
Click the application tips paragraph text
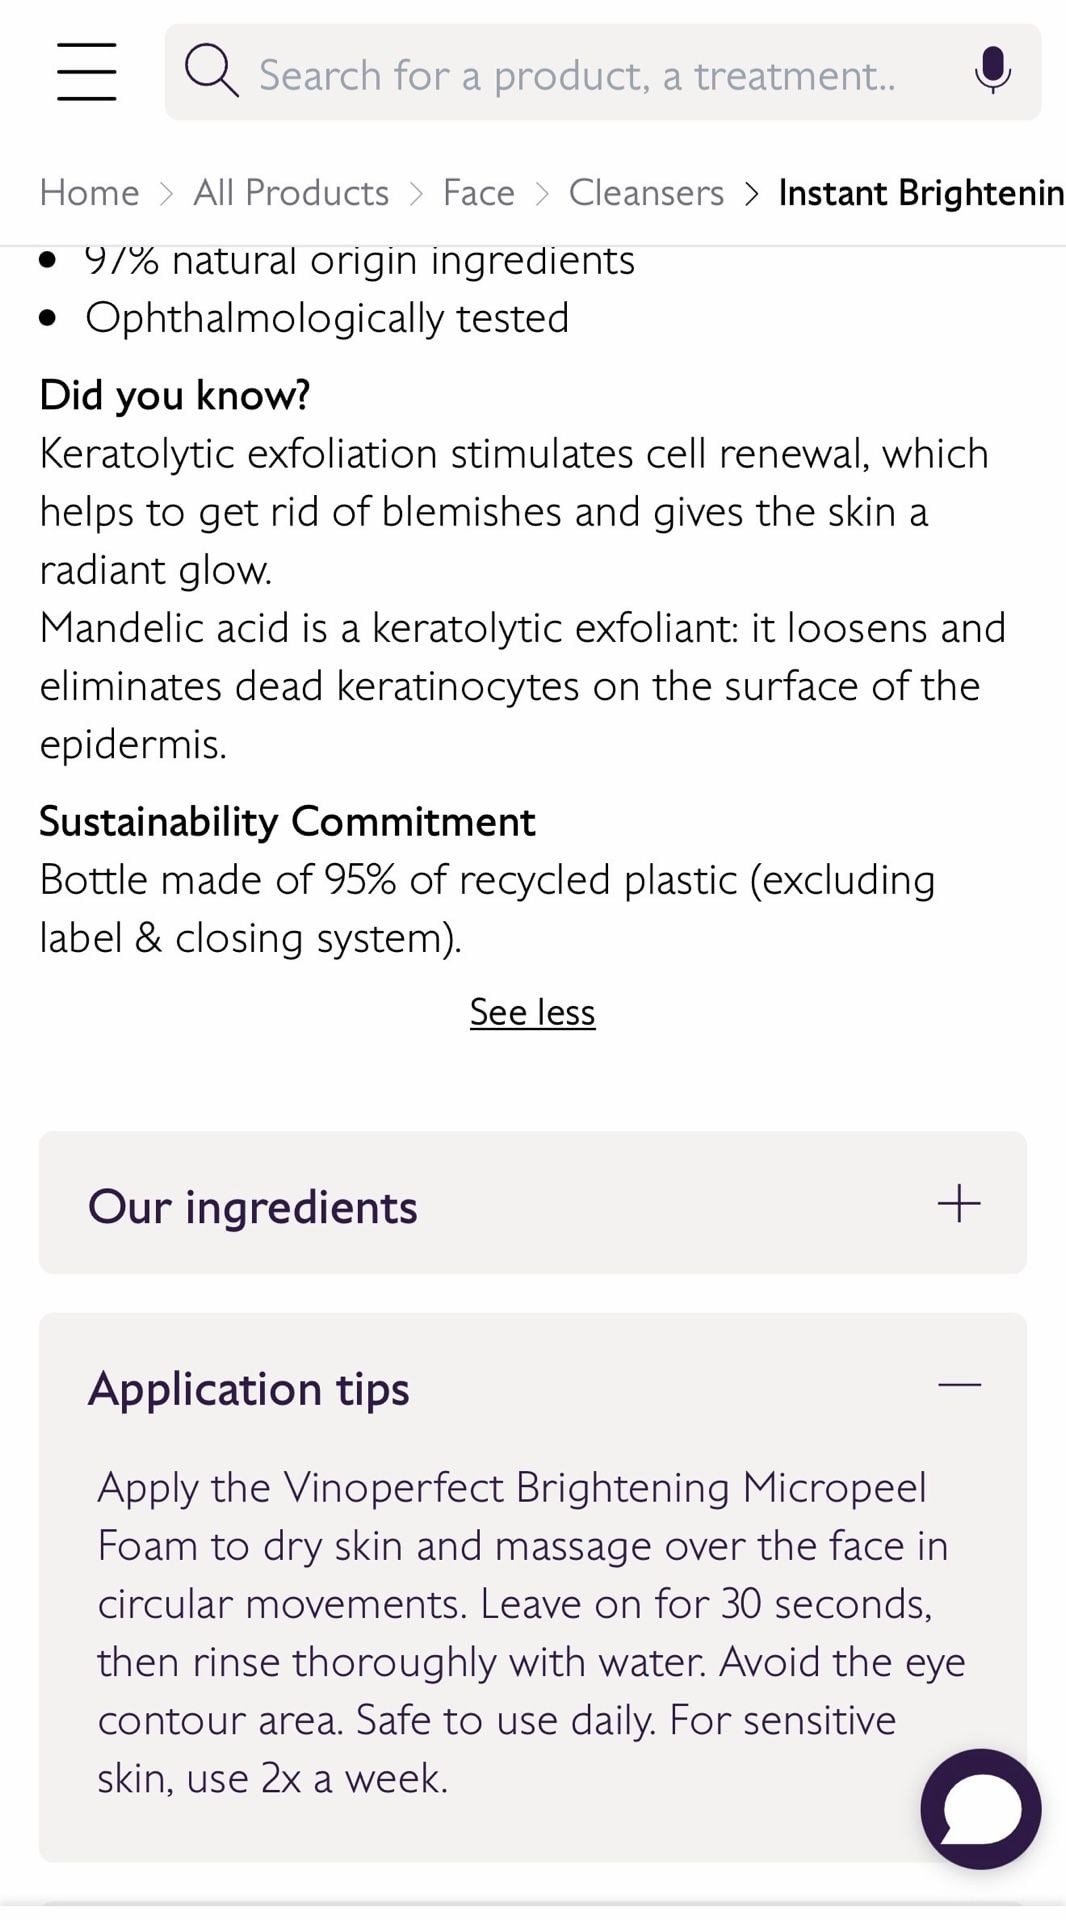(x=531, y=1633)
